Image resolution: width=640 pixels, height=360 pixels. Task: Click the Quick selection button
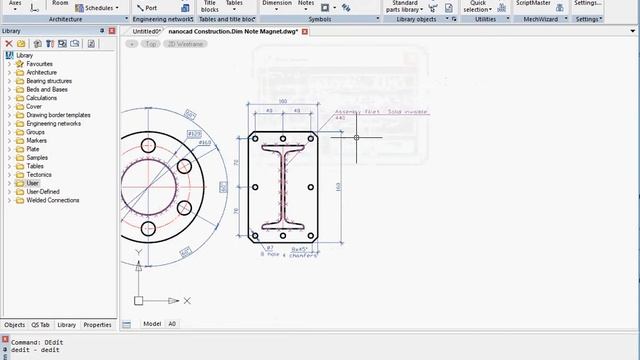point(478,6)
